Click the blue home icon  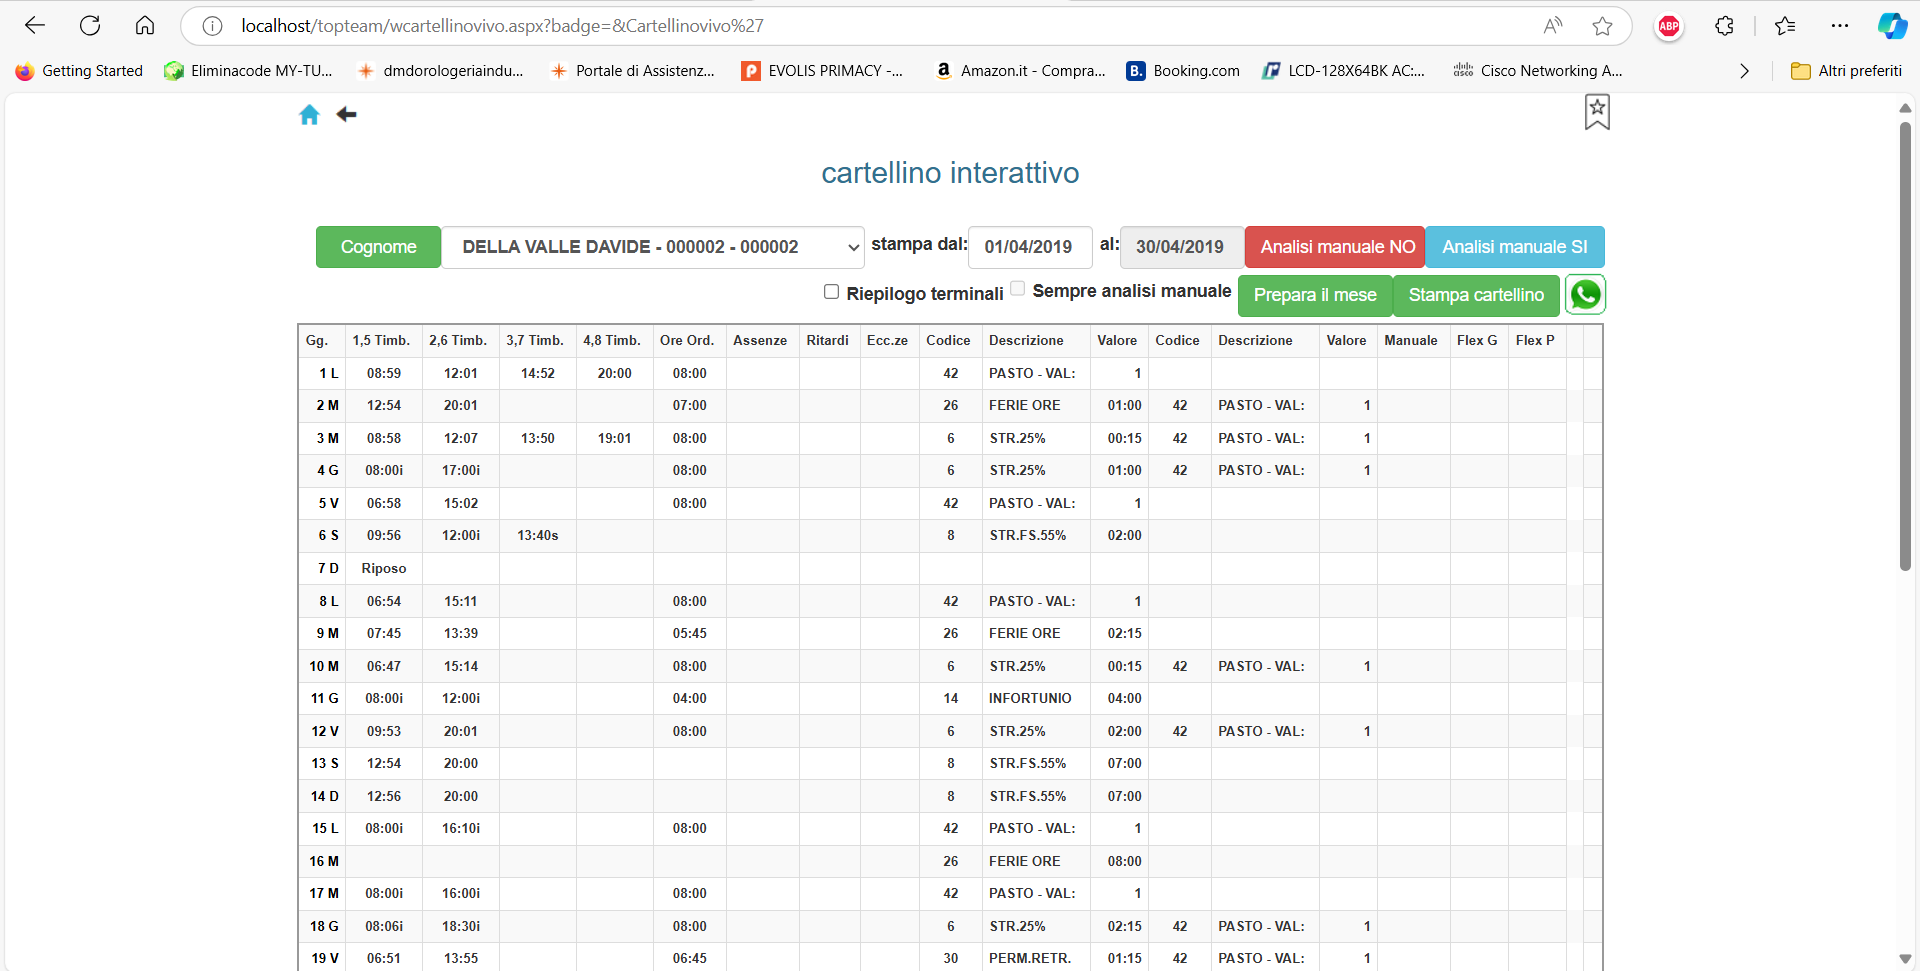(309, 115)
